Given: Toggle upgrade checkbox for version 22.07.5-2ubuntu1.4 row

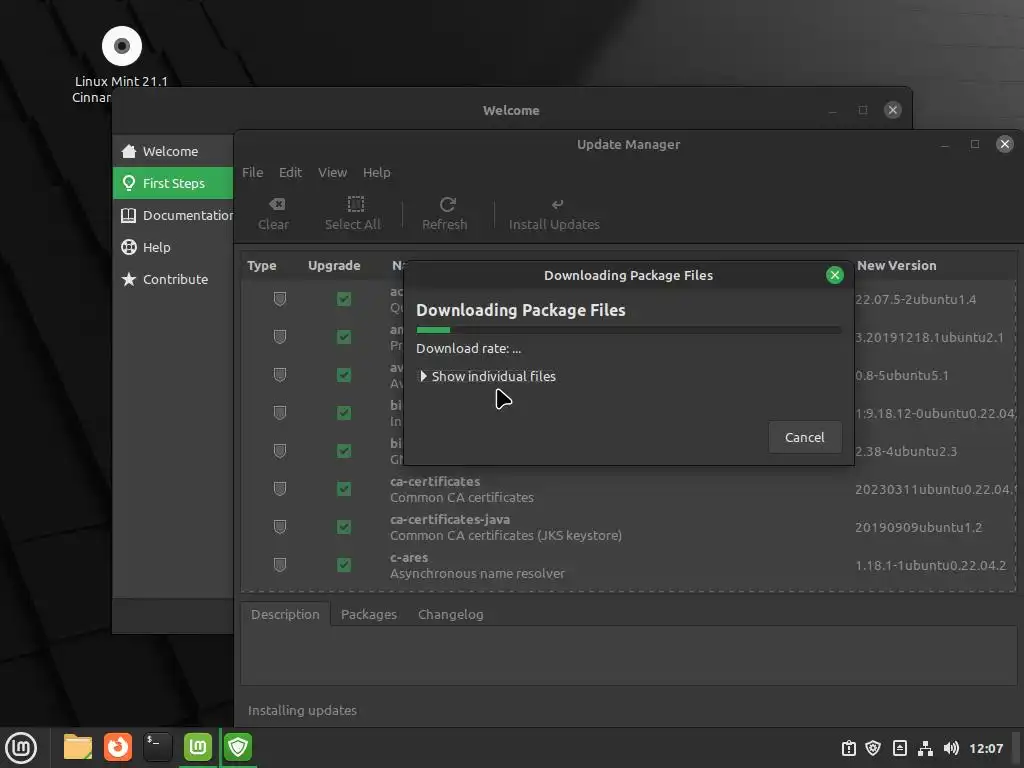Looking at the screenshot, I should point(344,299).
